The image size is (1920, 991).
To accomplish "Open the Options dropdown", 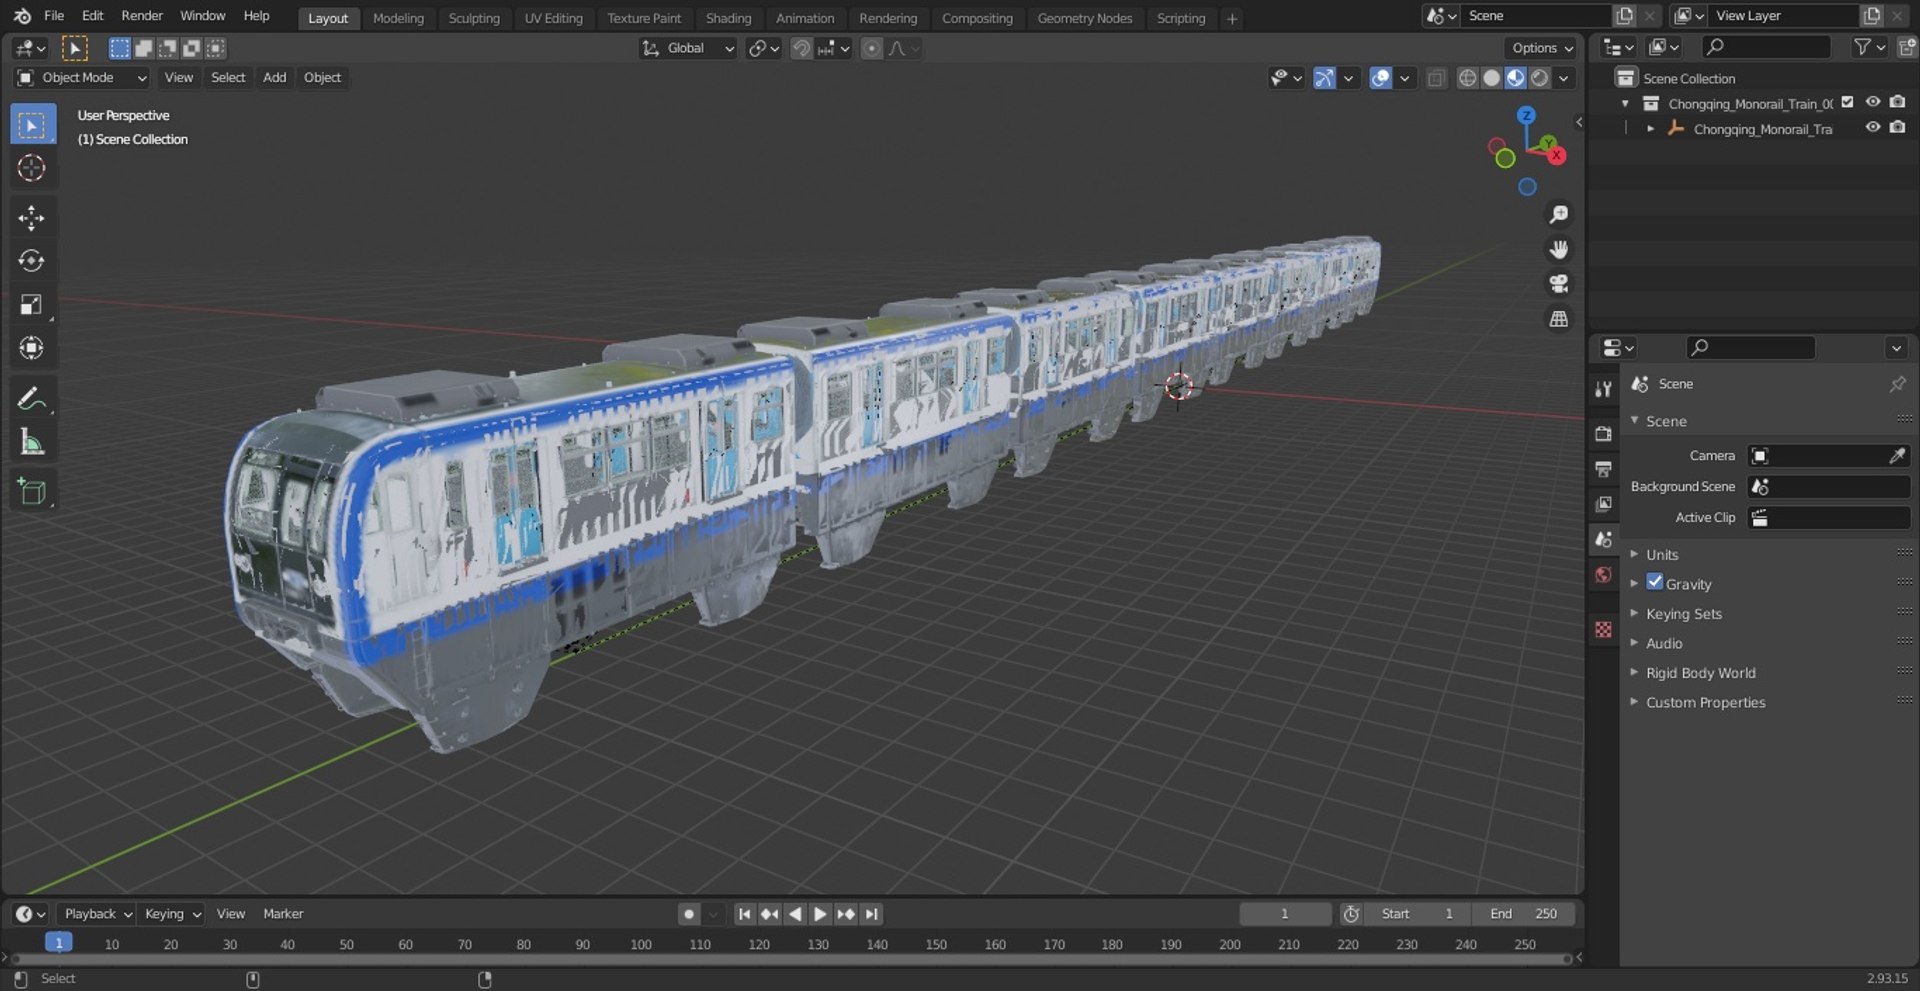I will (1542, 48).
